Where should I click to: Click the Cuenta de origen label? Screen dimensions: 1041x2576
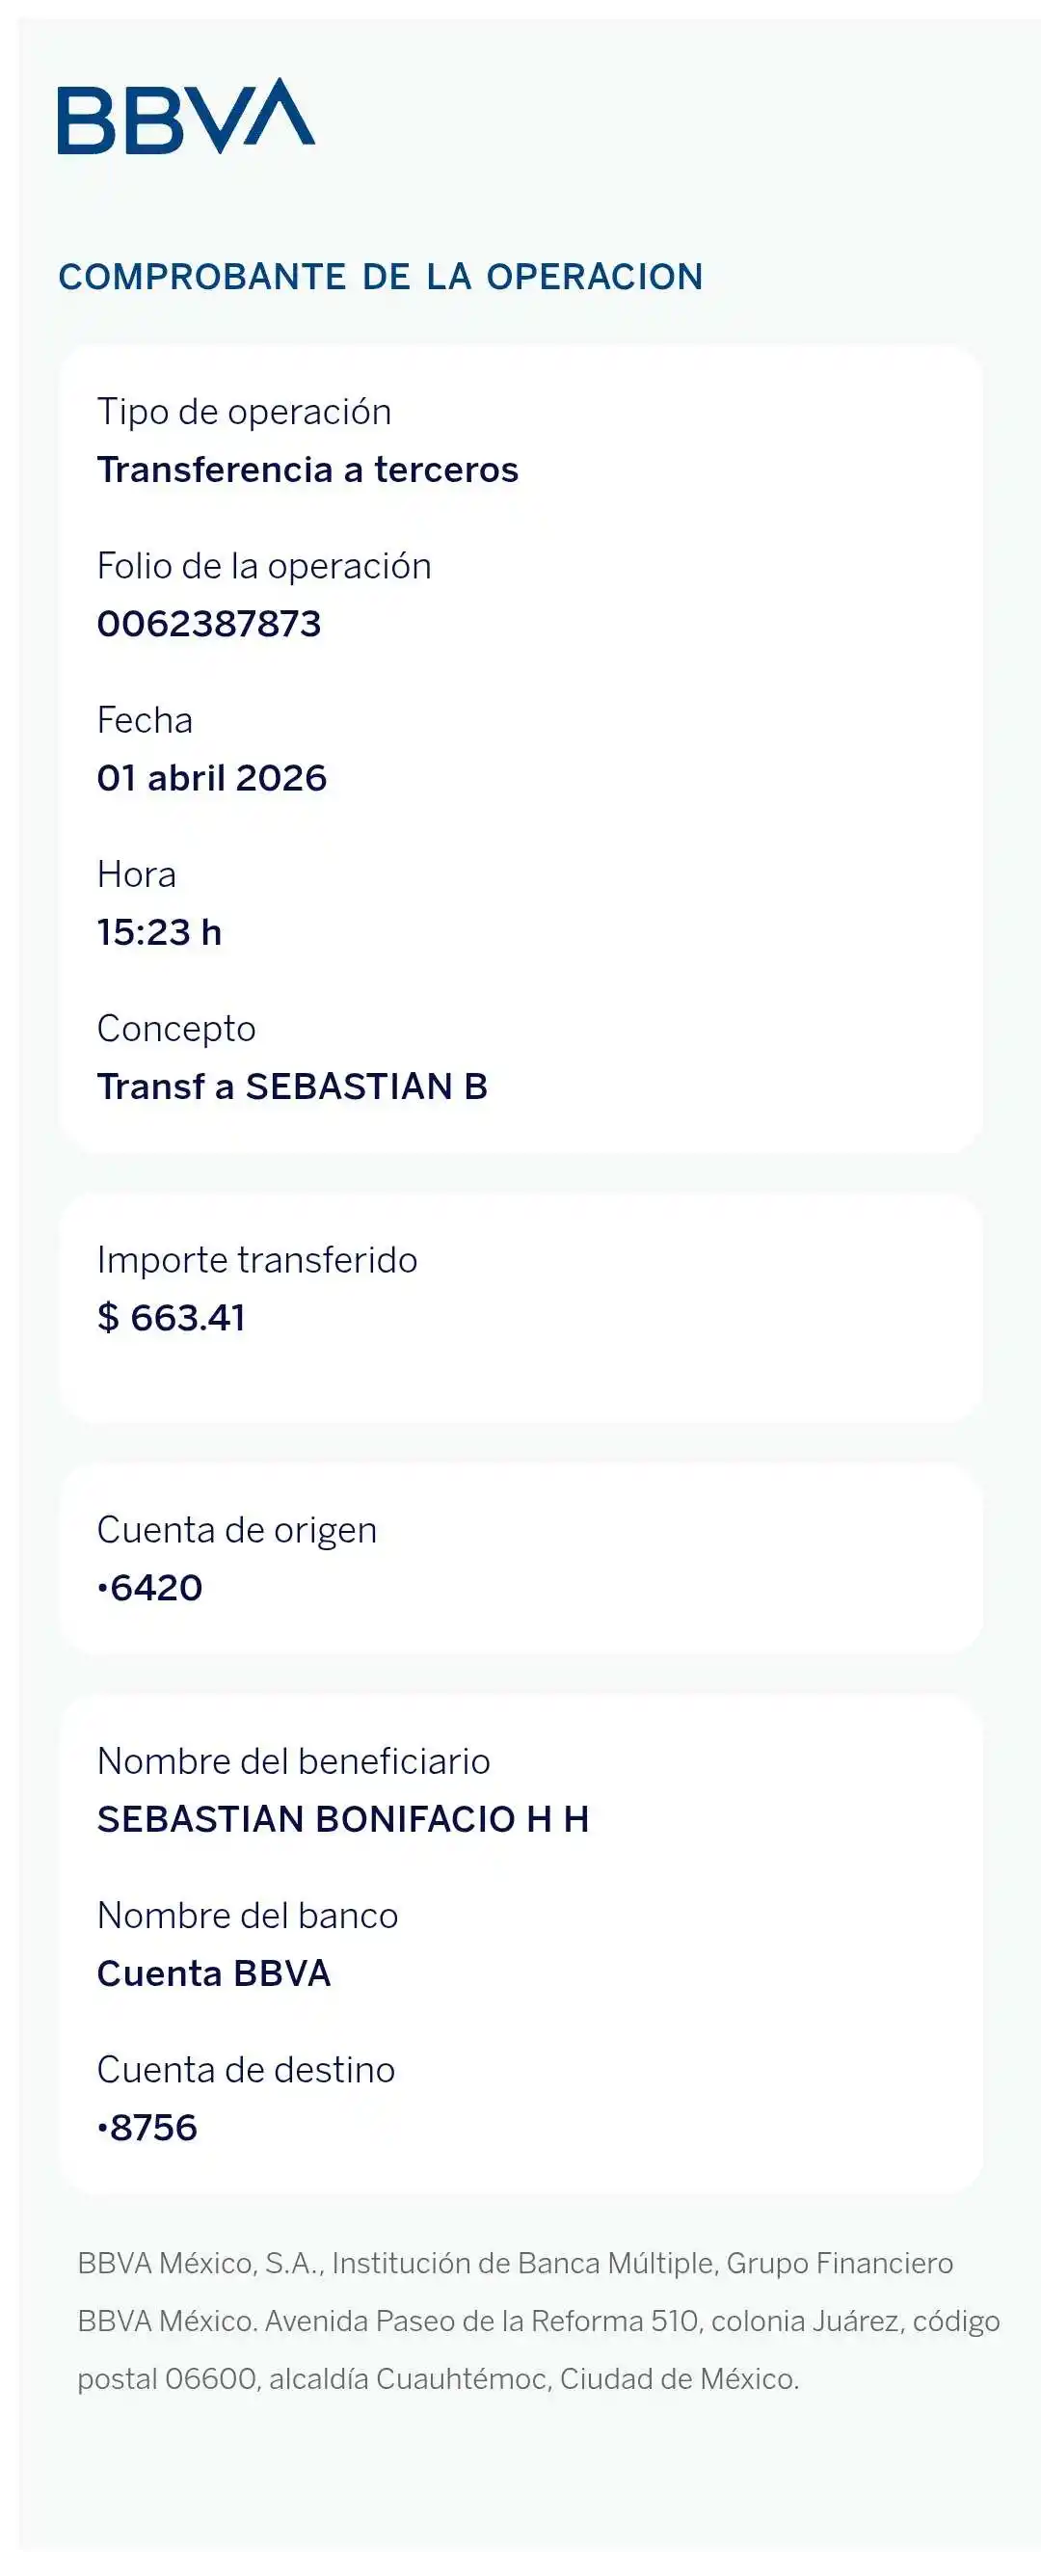pos(237,1530)
